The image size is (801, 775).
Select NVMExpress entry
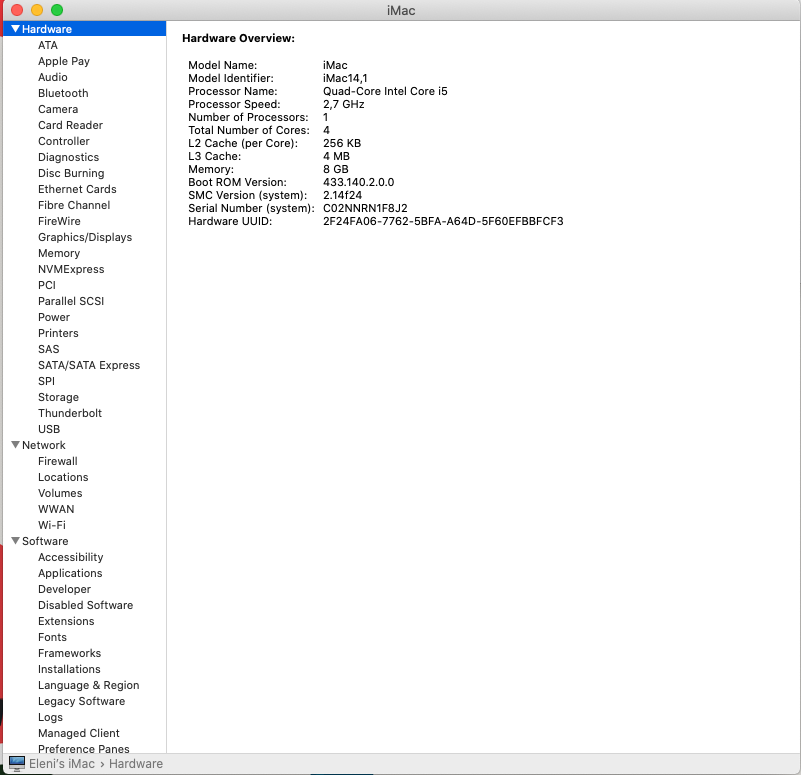[71, 269]
